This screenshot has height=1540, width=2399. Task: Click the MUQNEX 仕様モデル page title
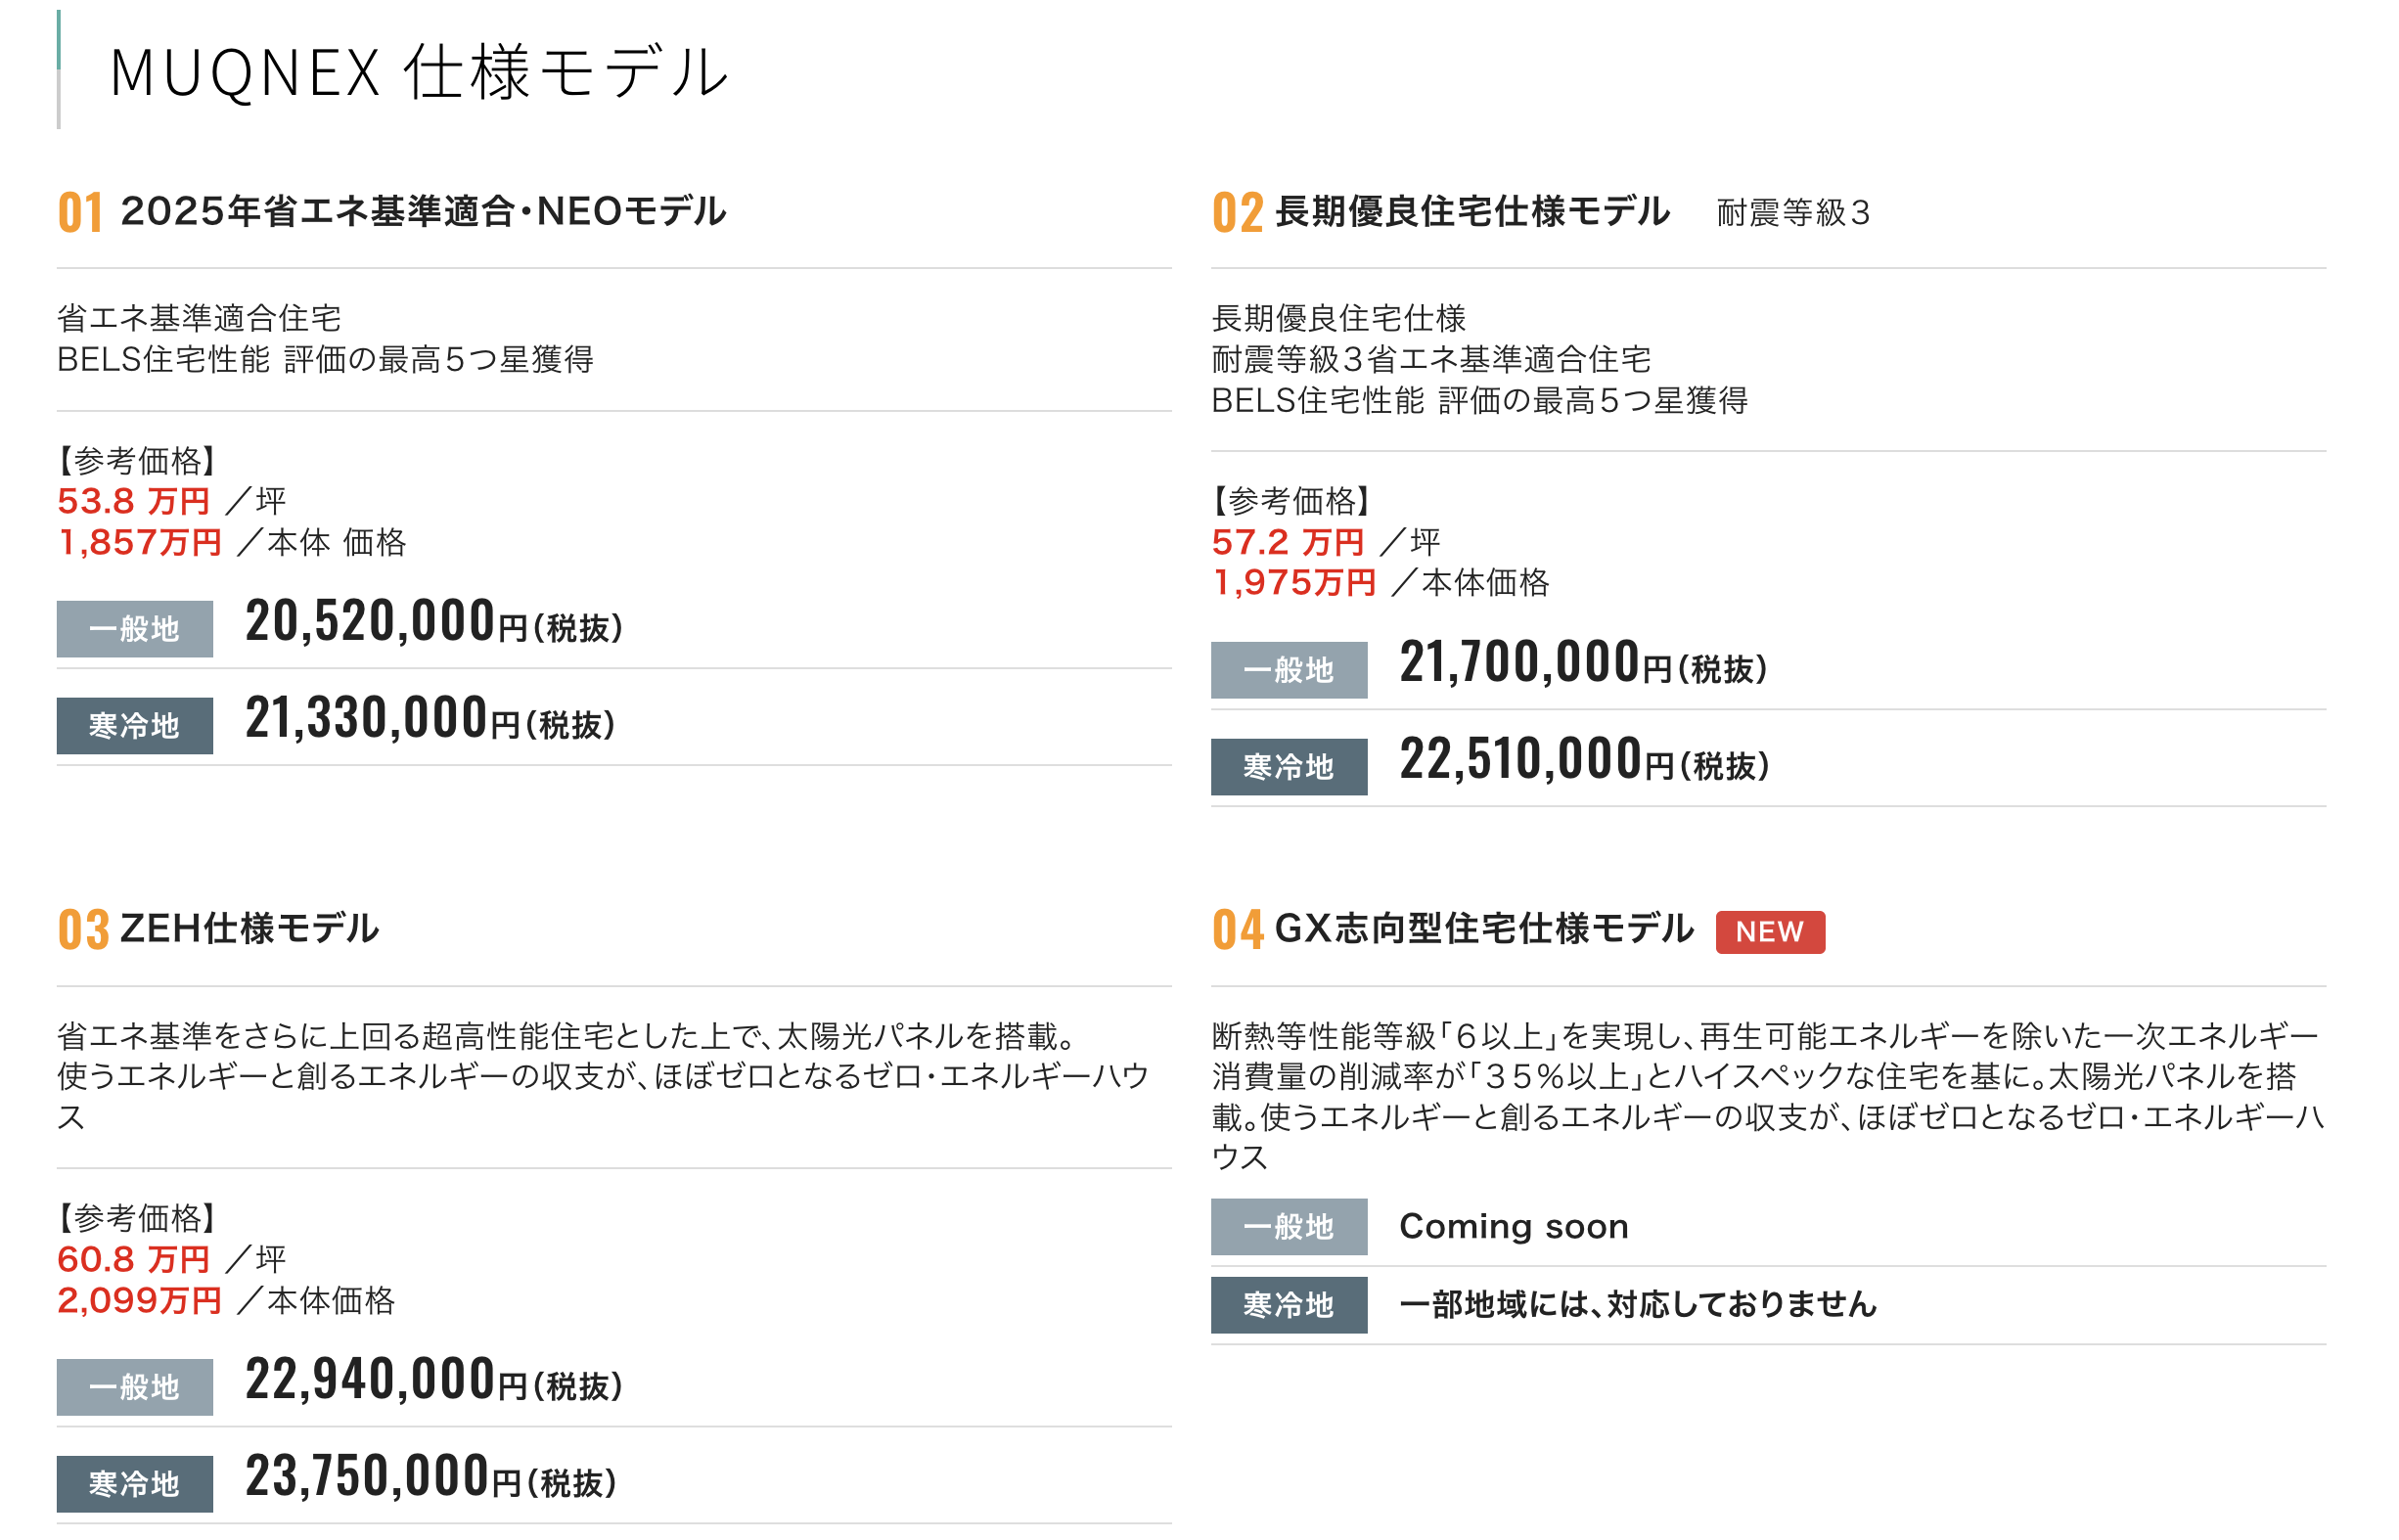tap(419, 72)
